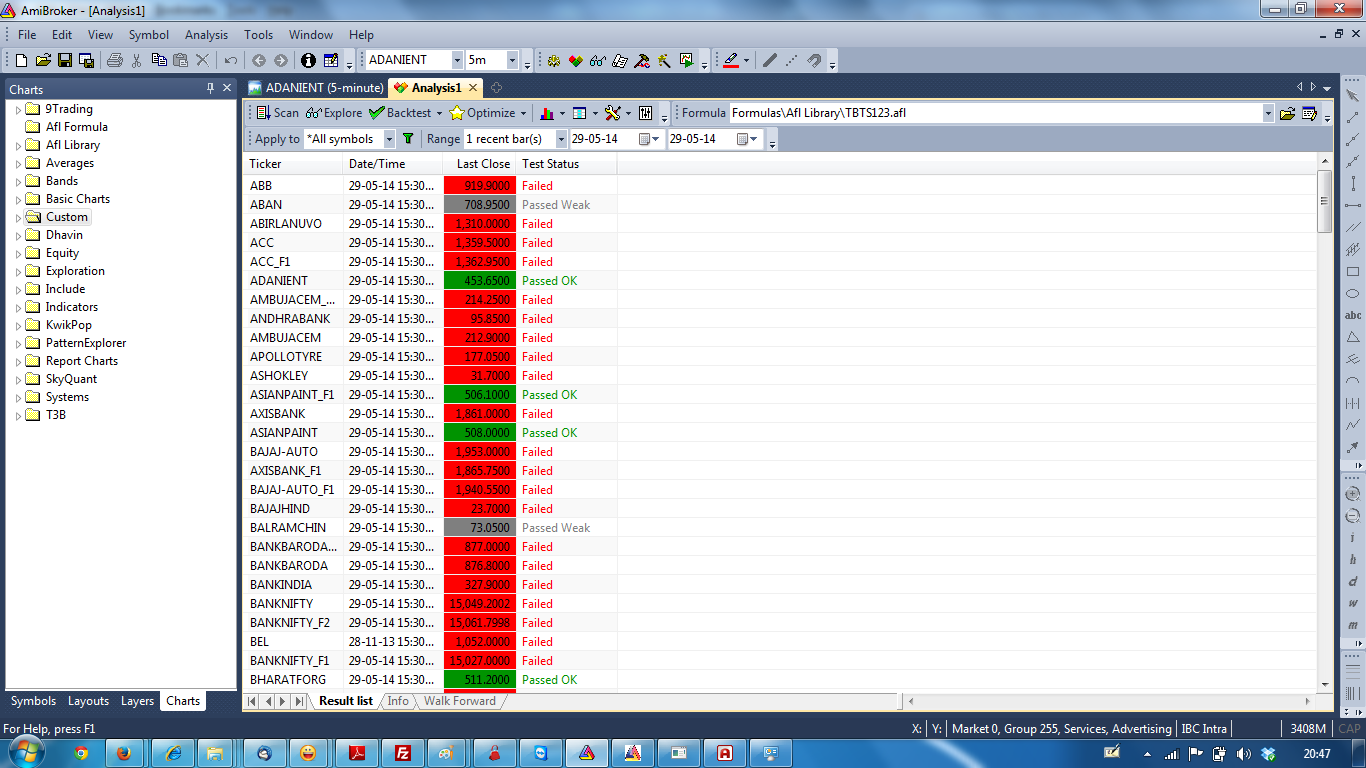This screenshot has height=768, width=1366.
Task: Create a new file using the toolbar icon
Action: point(21,60)
